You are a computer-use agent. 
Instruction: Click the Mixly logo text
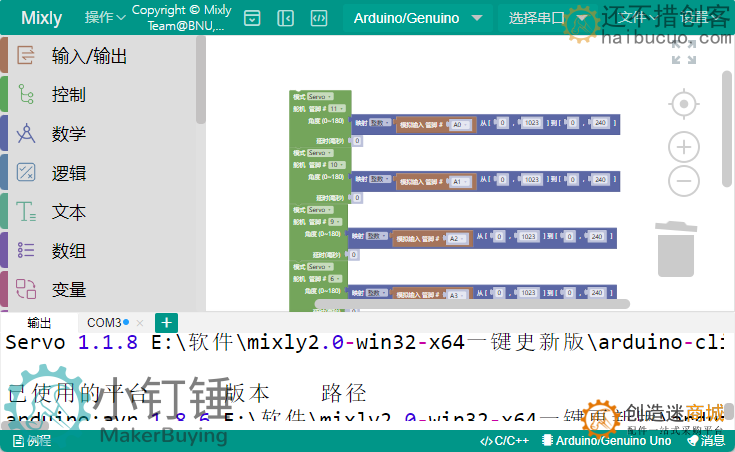click(x=41, y=18)
